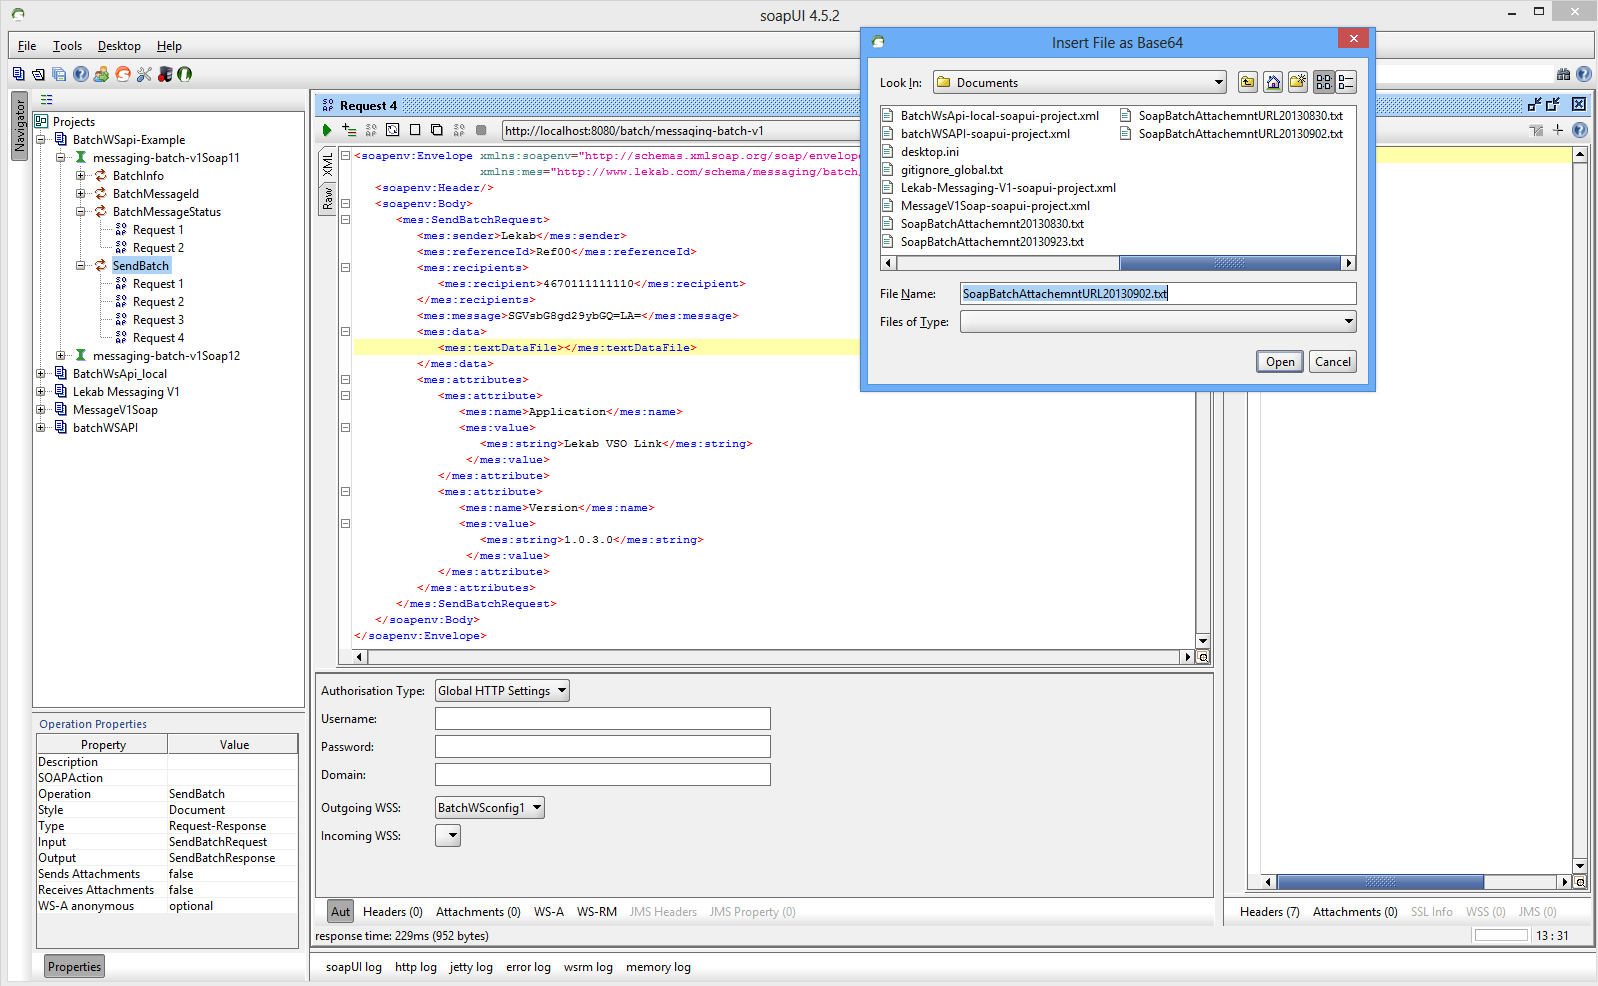Toggle the vertical Raw editor view tab

click(x=327, y=198)
